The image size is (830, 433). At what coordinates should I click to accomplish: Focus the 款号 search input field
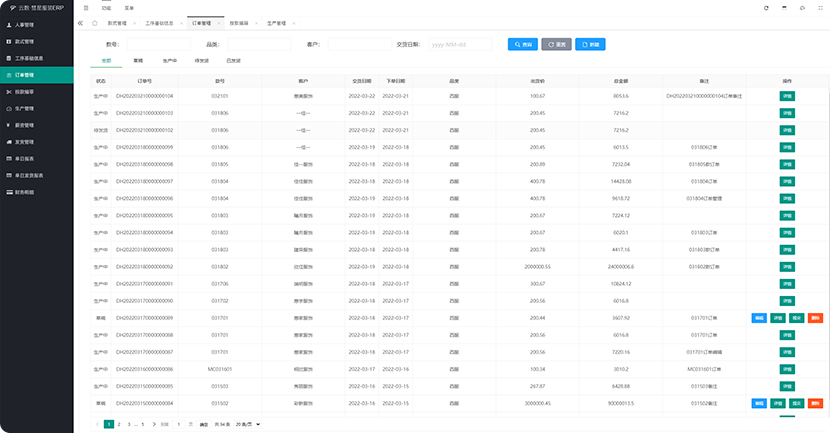159,44
